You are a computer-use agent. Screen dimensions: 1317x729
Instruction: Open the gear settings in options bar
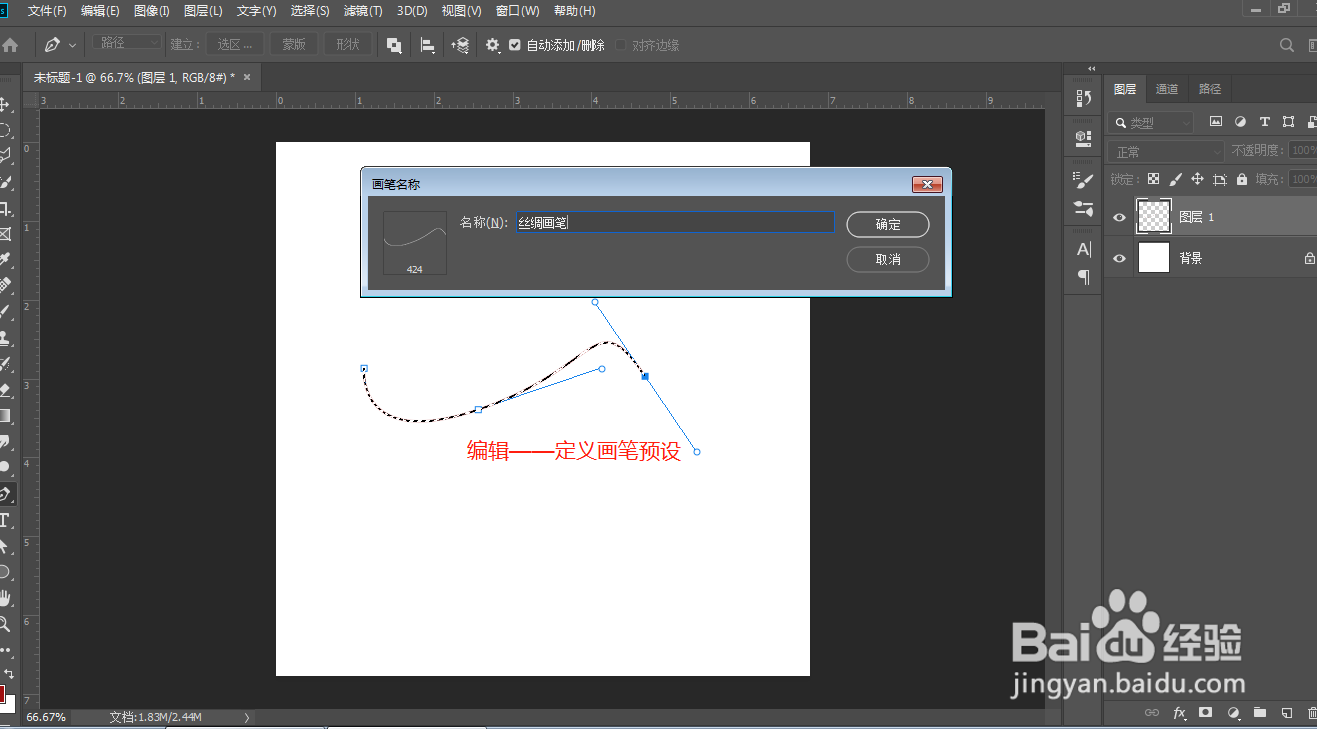tap(492, 45)
